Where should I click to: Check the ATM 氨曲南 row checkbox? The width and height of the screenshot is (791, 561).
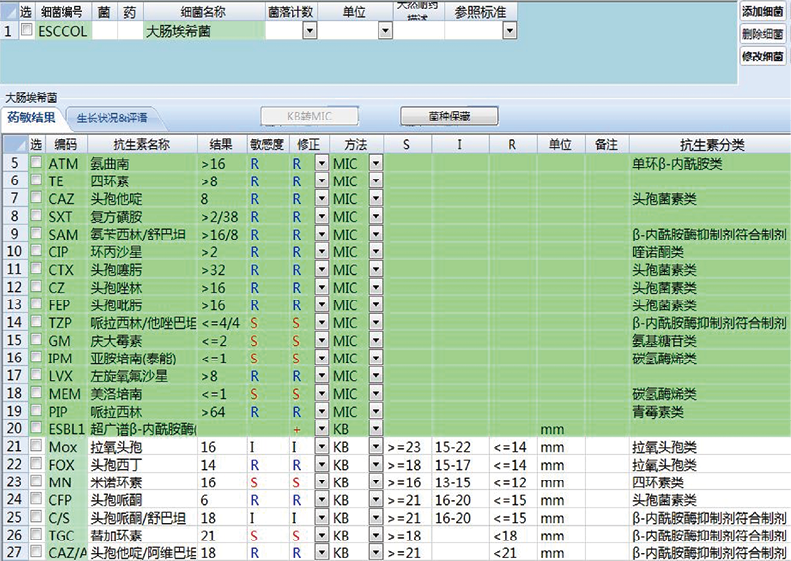pyautogui.click(x=36, y=163)
